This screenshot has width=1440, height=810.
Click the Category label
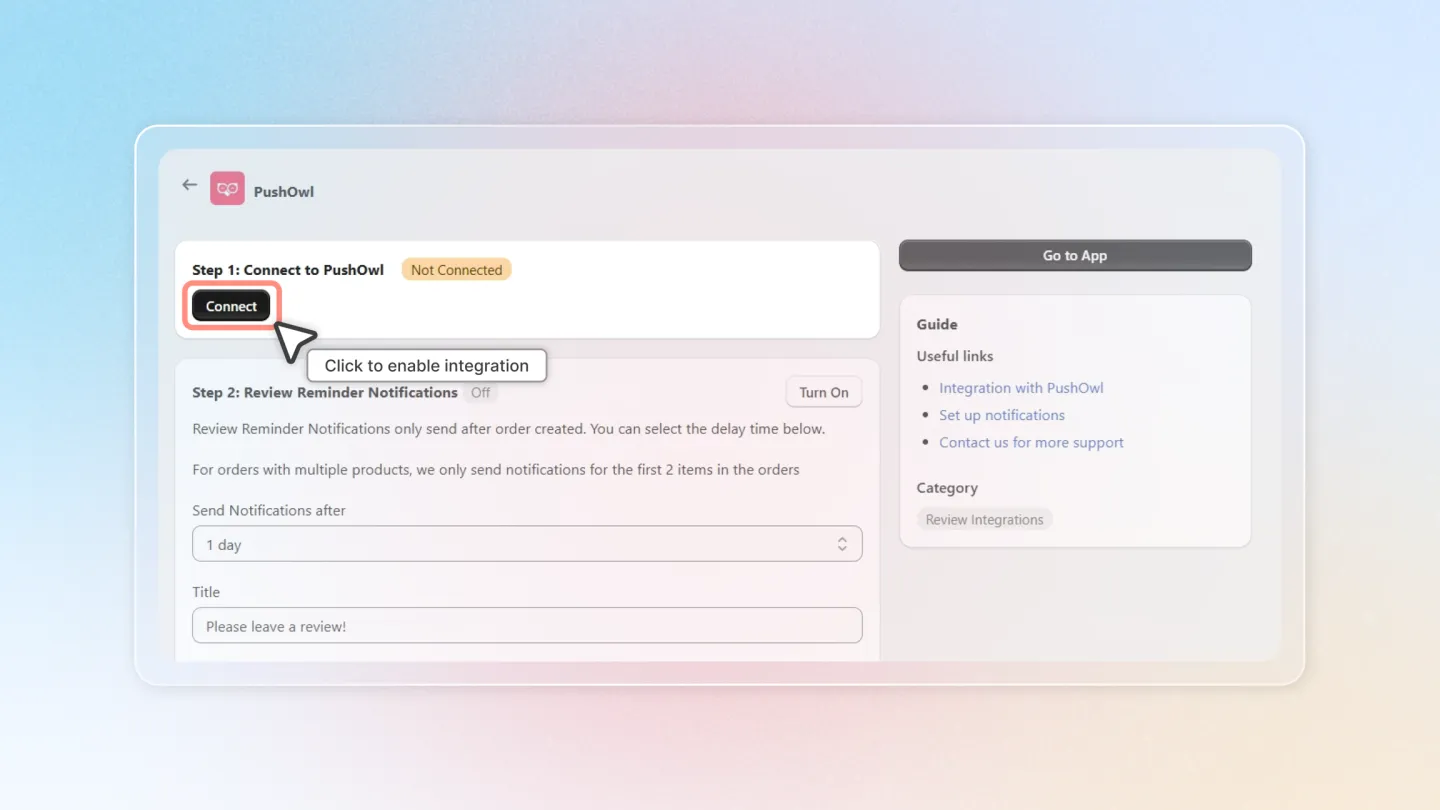(947, 488)
